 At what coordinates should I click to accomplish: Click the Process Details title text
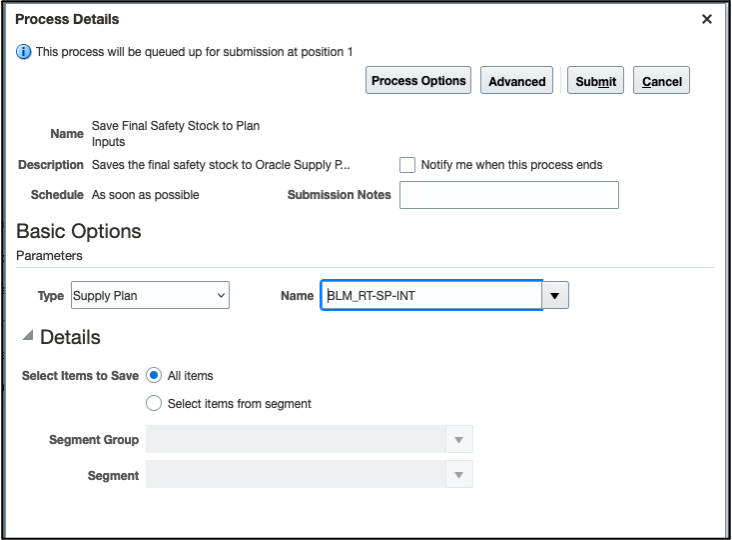[67, 19]
